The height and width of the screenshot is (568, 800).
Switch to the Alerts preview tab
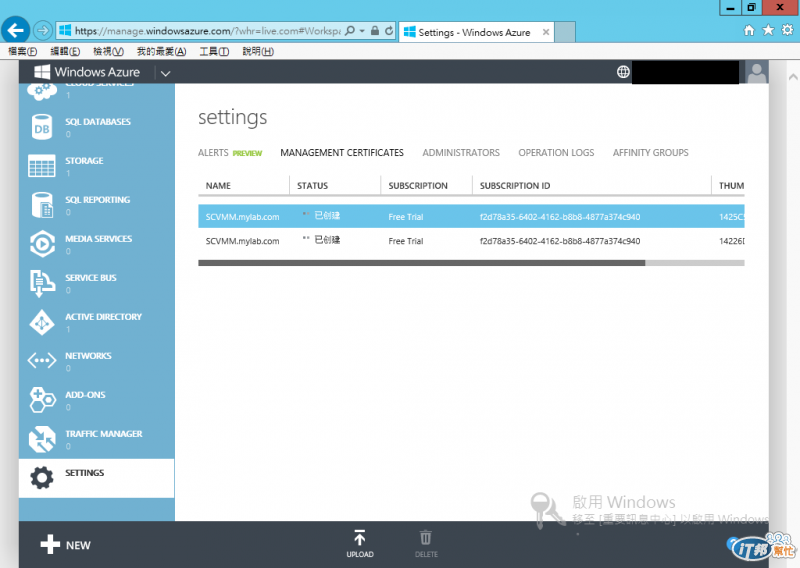point(230,153)
